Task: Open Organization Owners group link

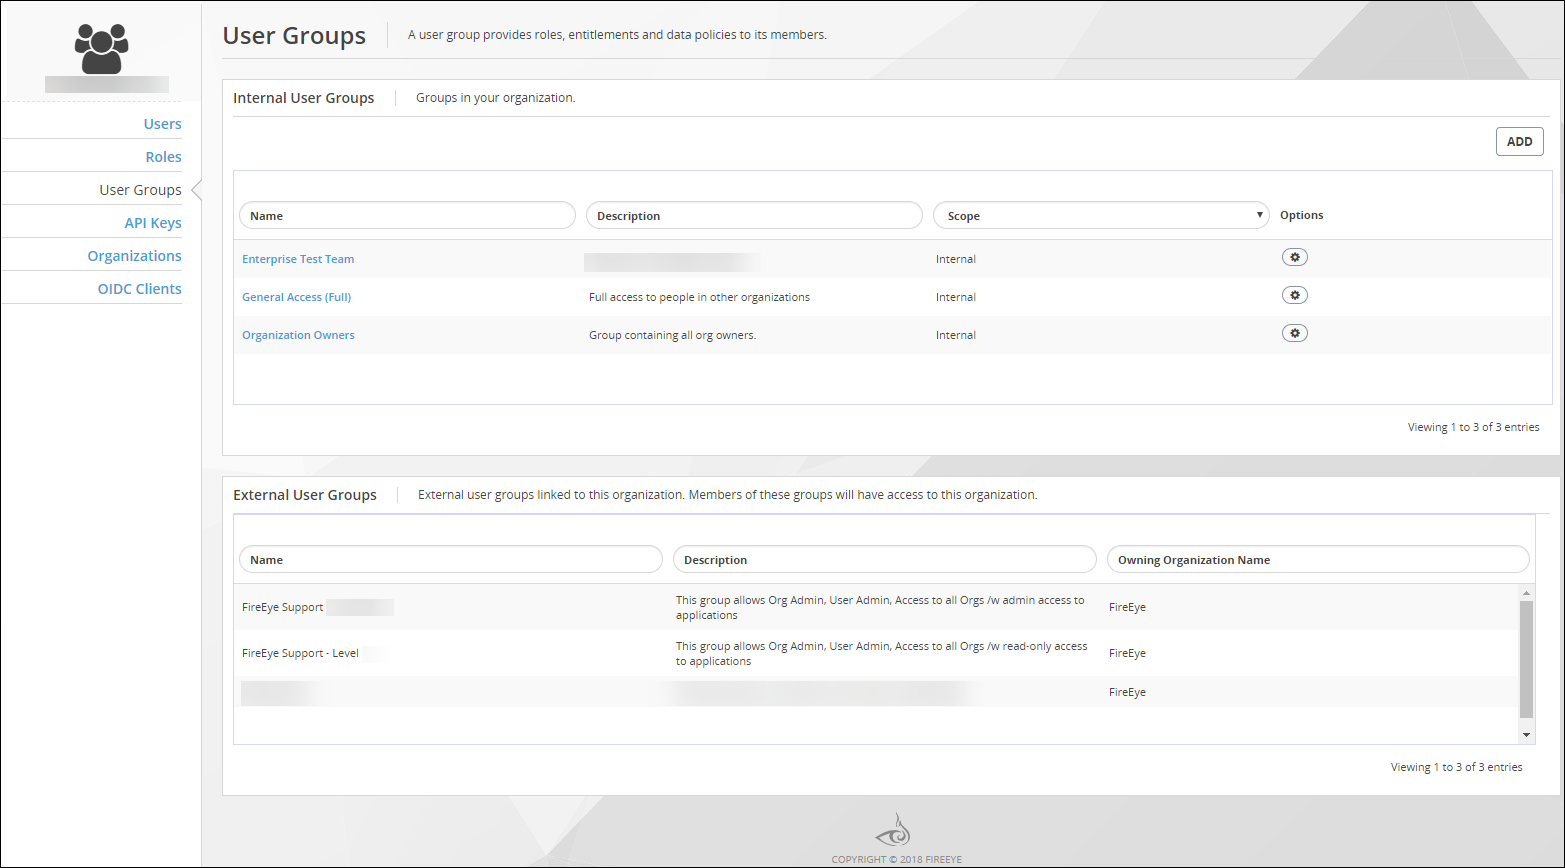Action: pos(298,335)
